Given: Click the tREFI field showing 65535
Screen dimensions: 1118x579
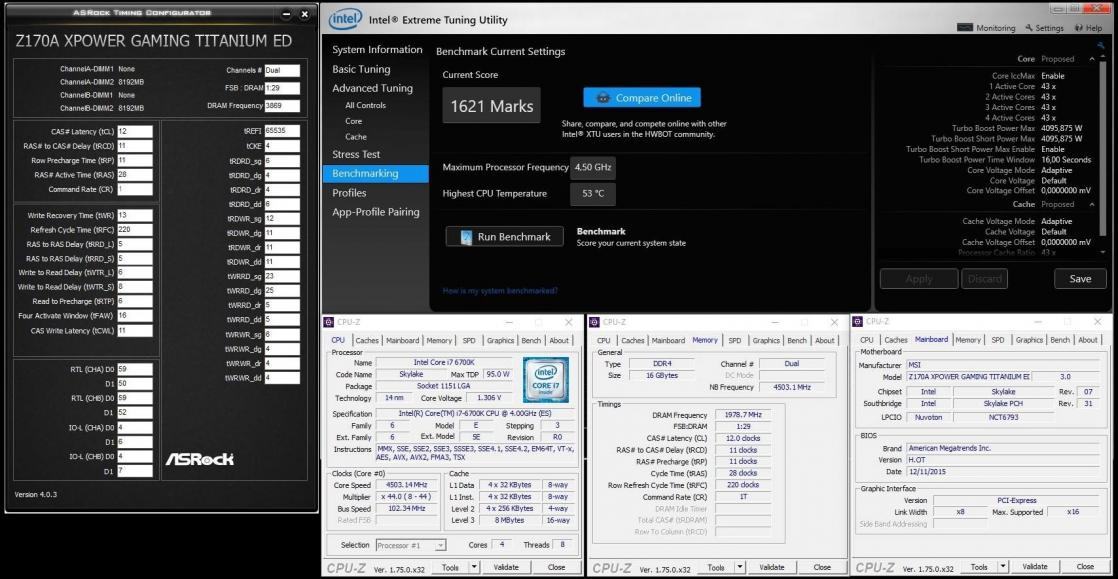Looking at the screenshot, I should [x=282, y=131].
